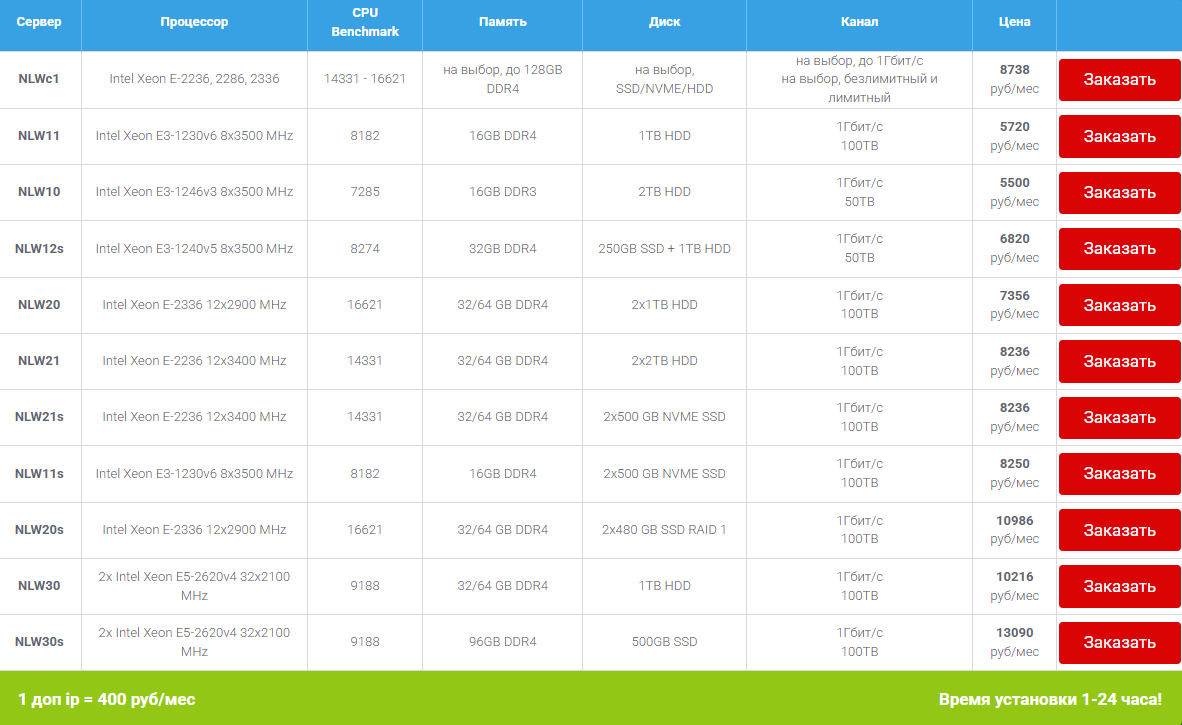Click benchmark range 14331 - 16621
This screenshot has height=725, width=1182.
point(365,78)
